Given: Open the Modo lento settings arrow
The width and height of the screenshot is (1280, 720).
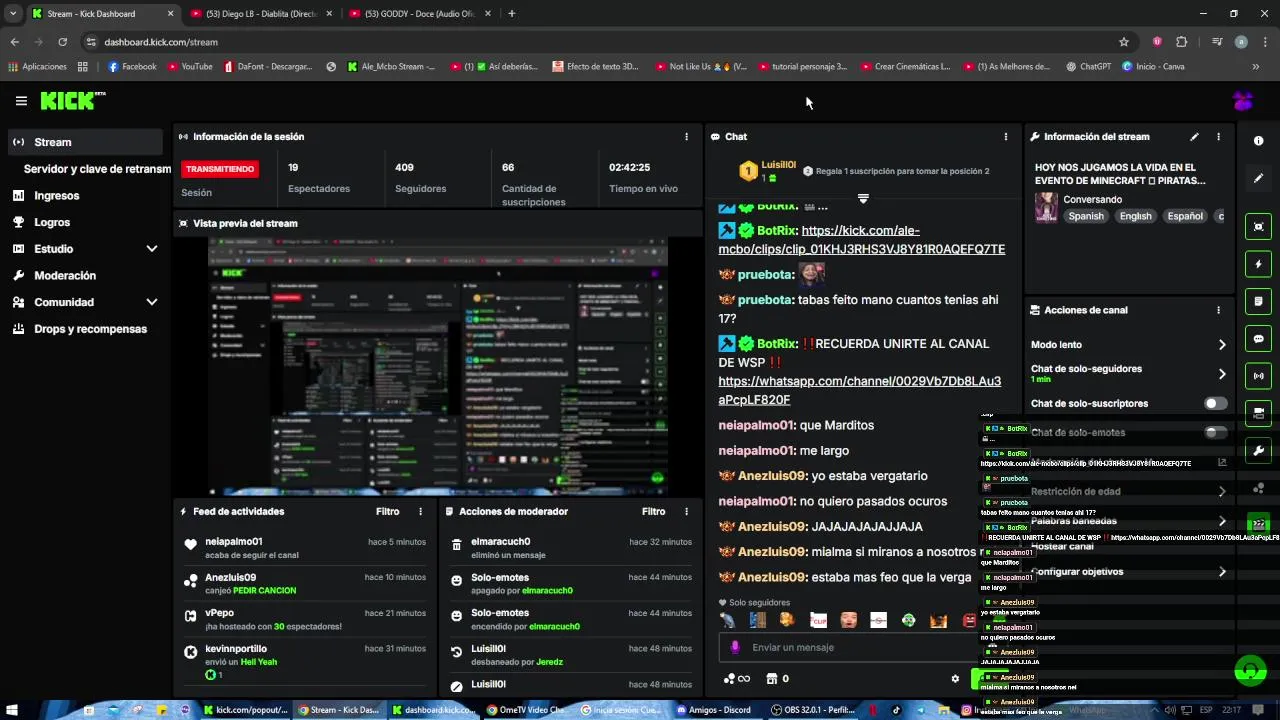Looking at the screenshot, I should [x=1222, y=345].
